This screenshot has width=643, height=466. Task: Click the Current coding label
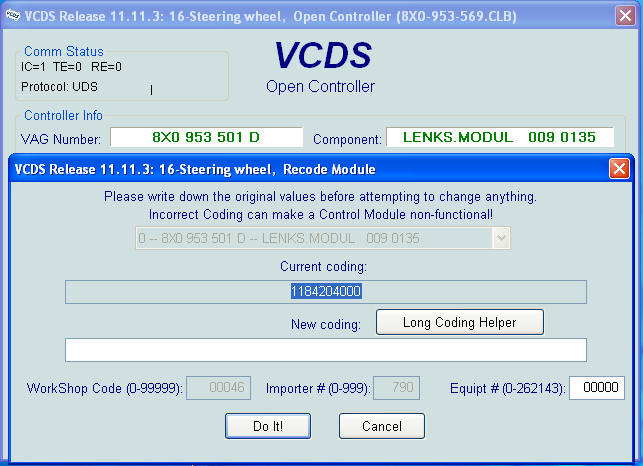pos(324,267)
